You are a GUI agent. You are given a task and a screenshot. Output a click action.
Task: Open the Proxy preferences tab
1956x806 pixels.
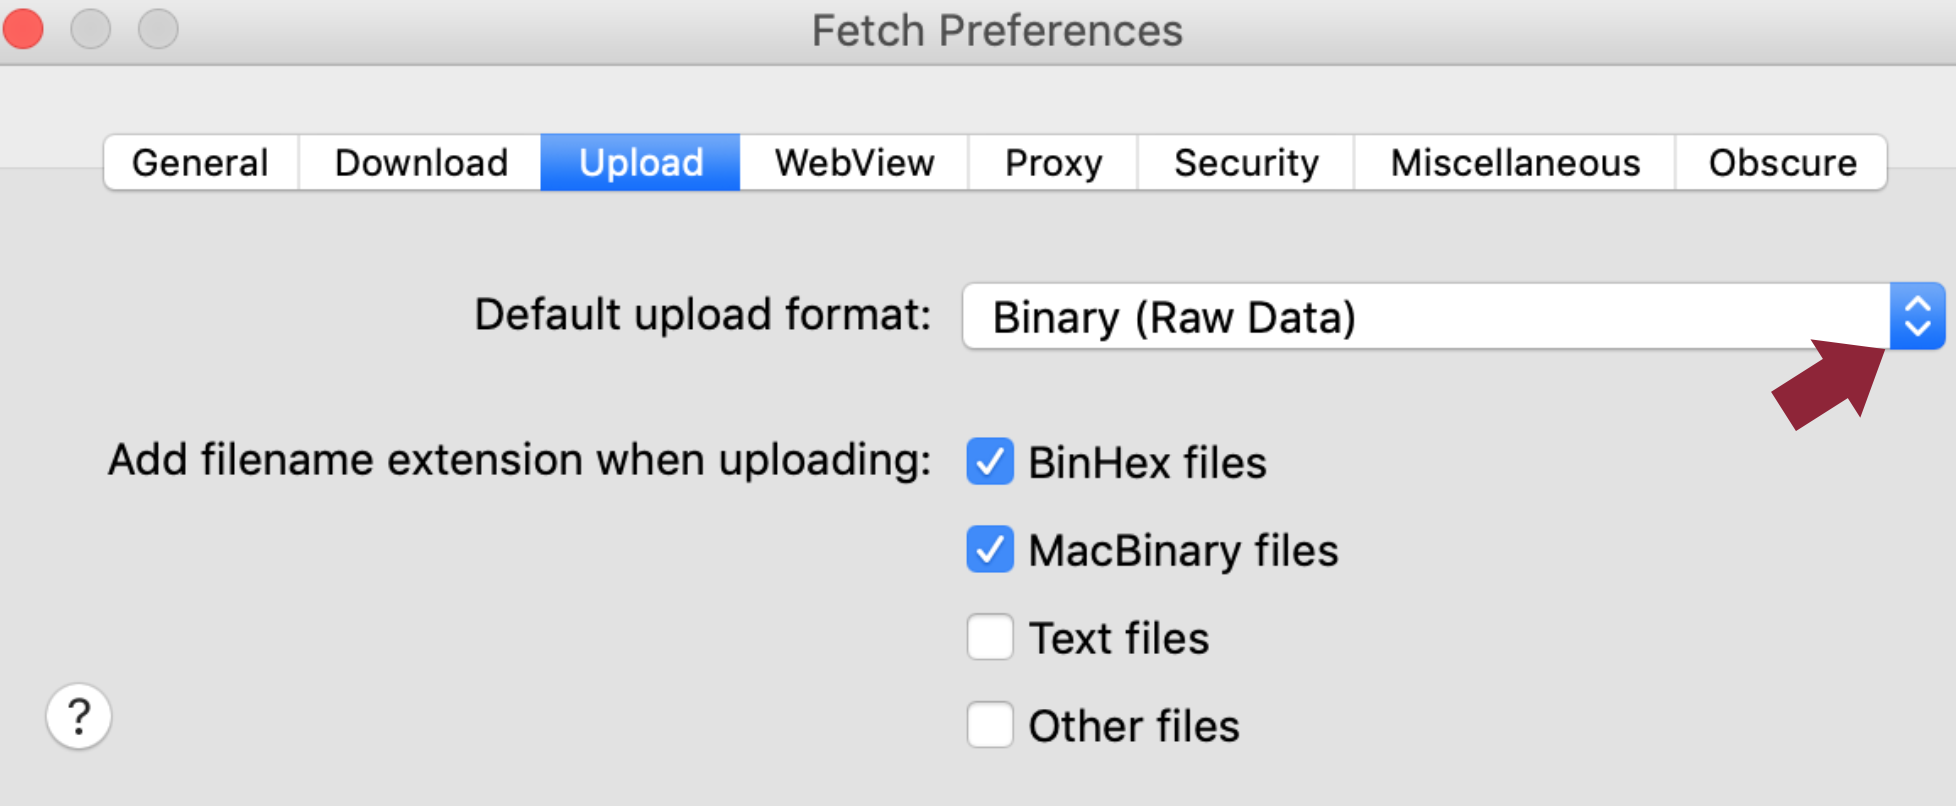click(x=1053, y=162)
